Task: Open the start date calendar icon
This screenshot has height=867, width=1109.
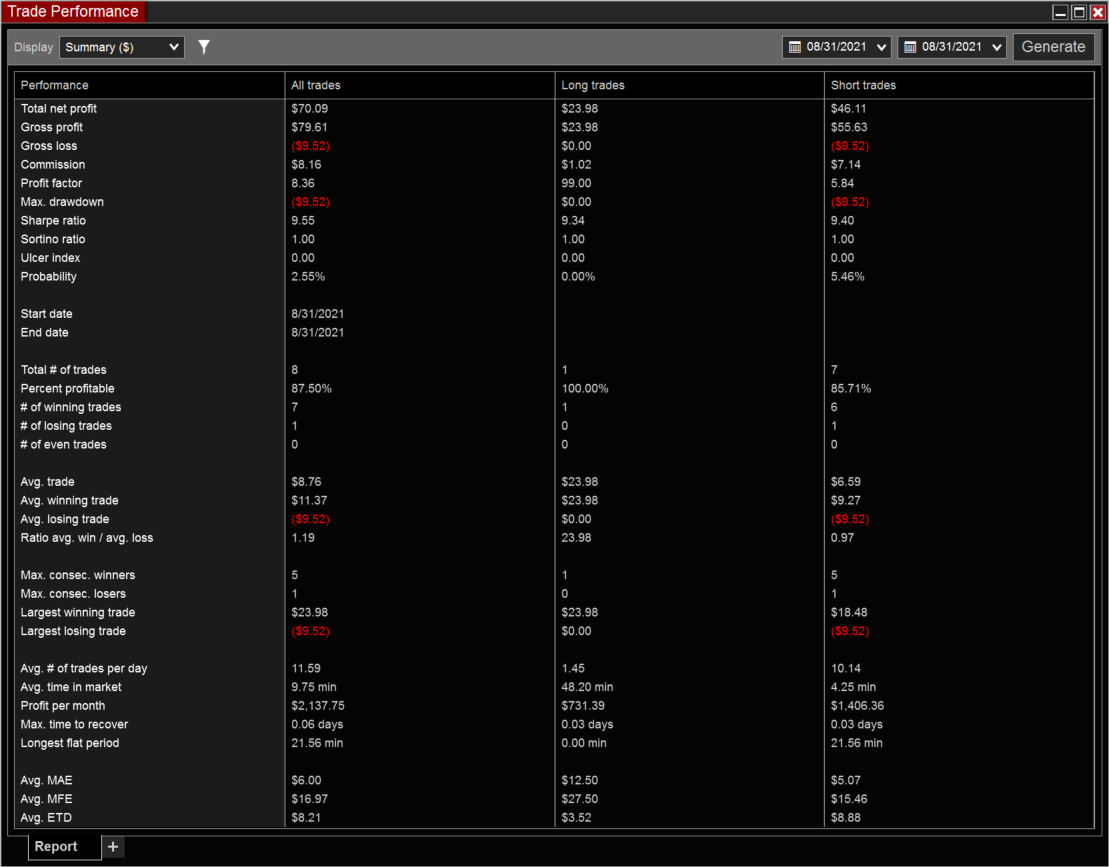Action: (x=794, y=47)
